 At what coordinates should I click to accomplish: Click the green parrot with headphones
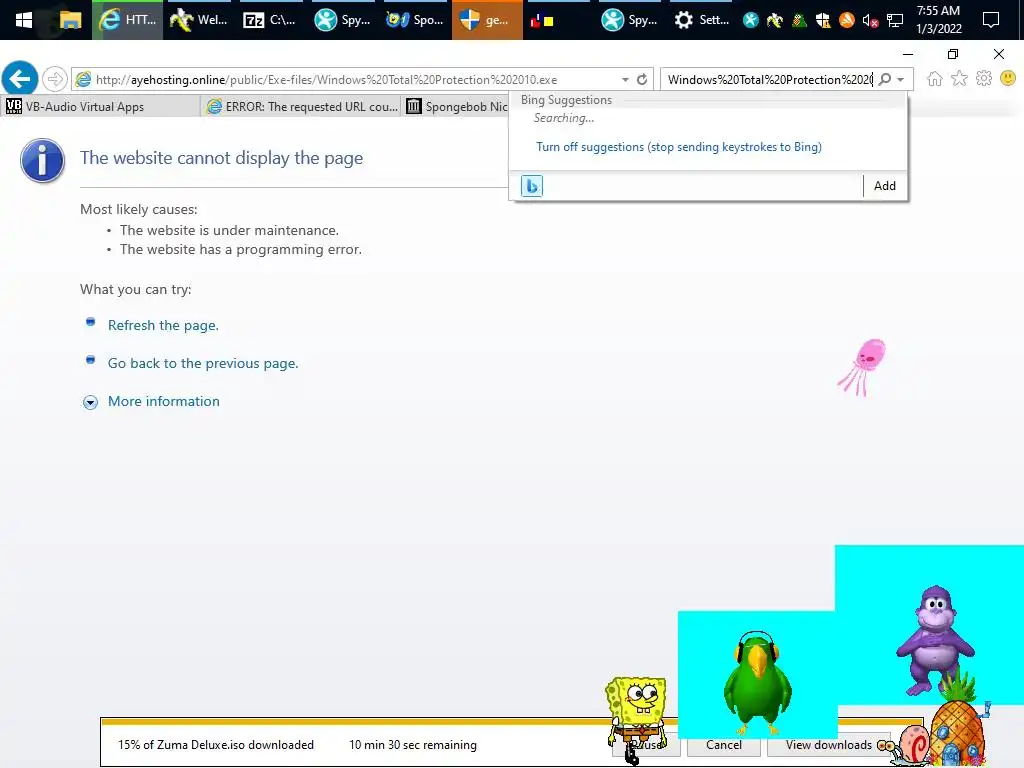pos(758,682)
